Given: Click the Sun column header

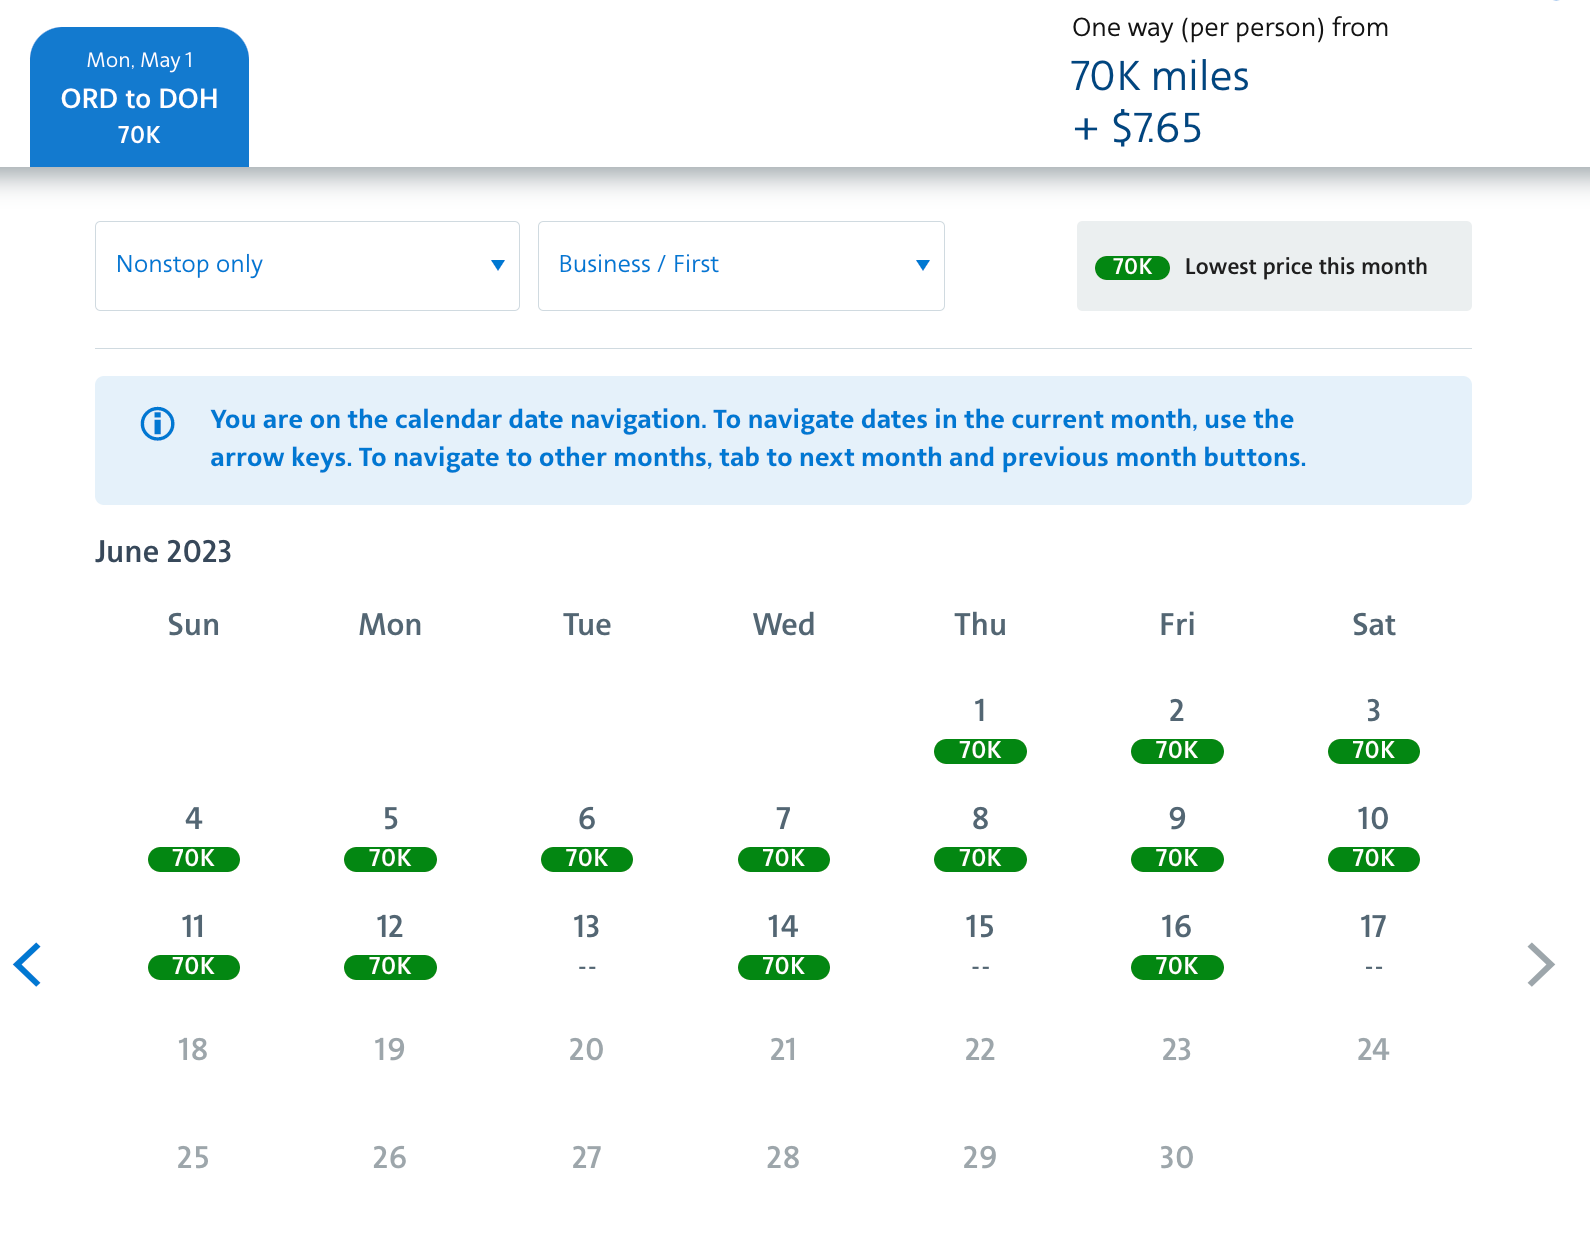Looking at the screenshot, I should [x=193, y=624].
